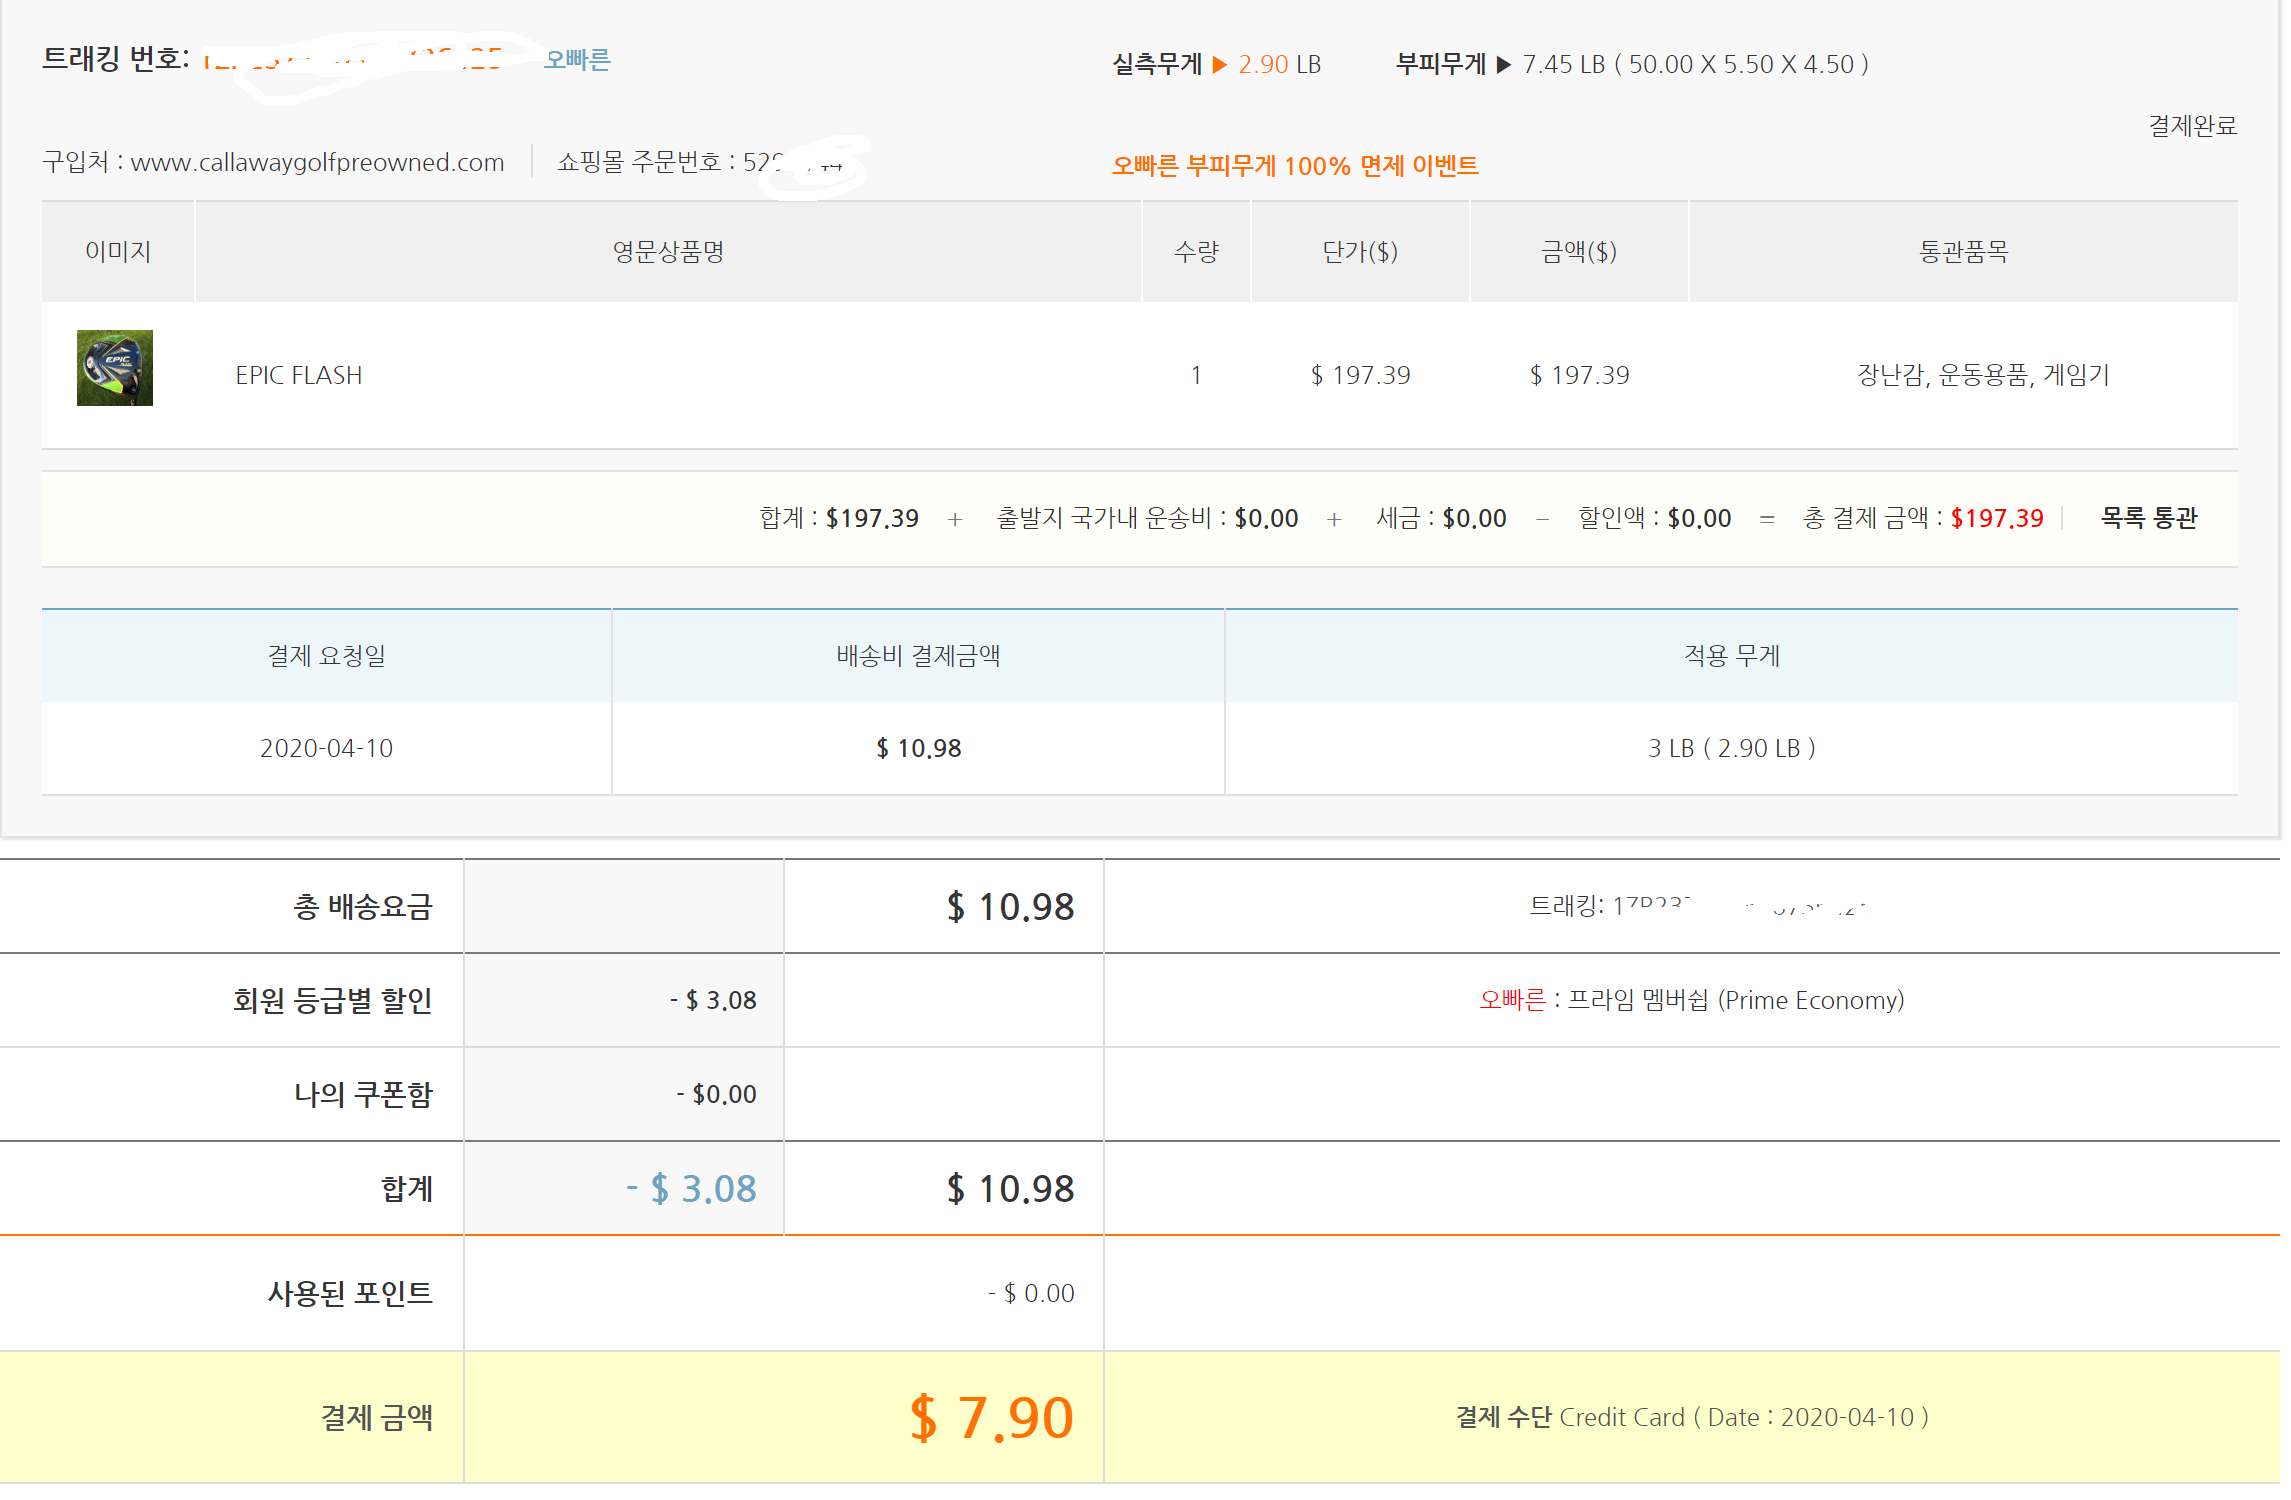
Task: Open the callawaygolfpreowned.com store URL
Action: point(317,162)
